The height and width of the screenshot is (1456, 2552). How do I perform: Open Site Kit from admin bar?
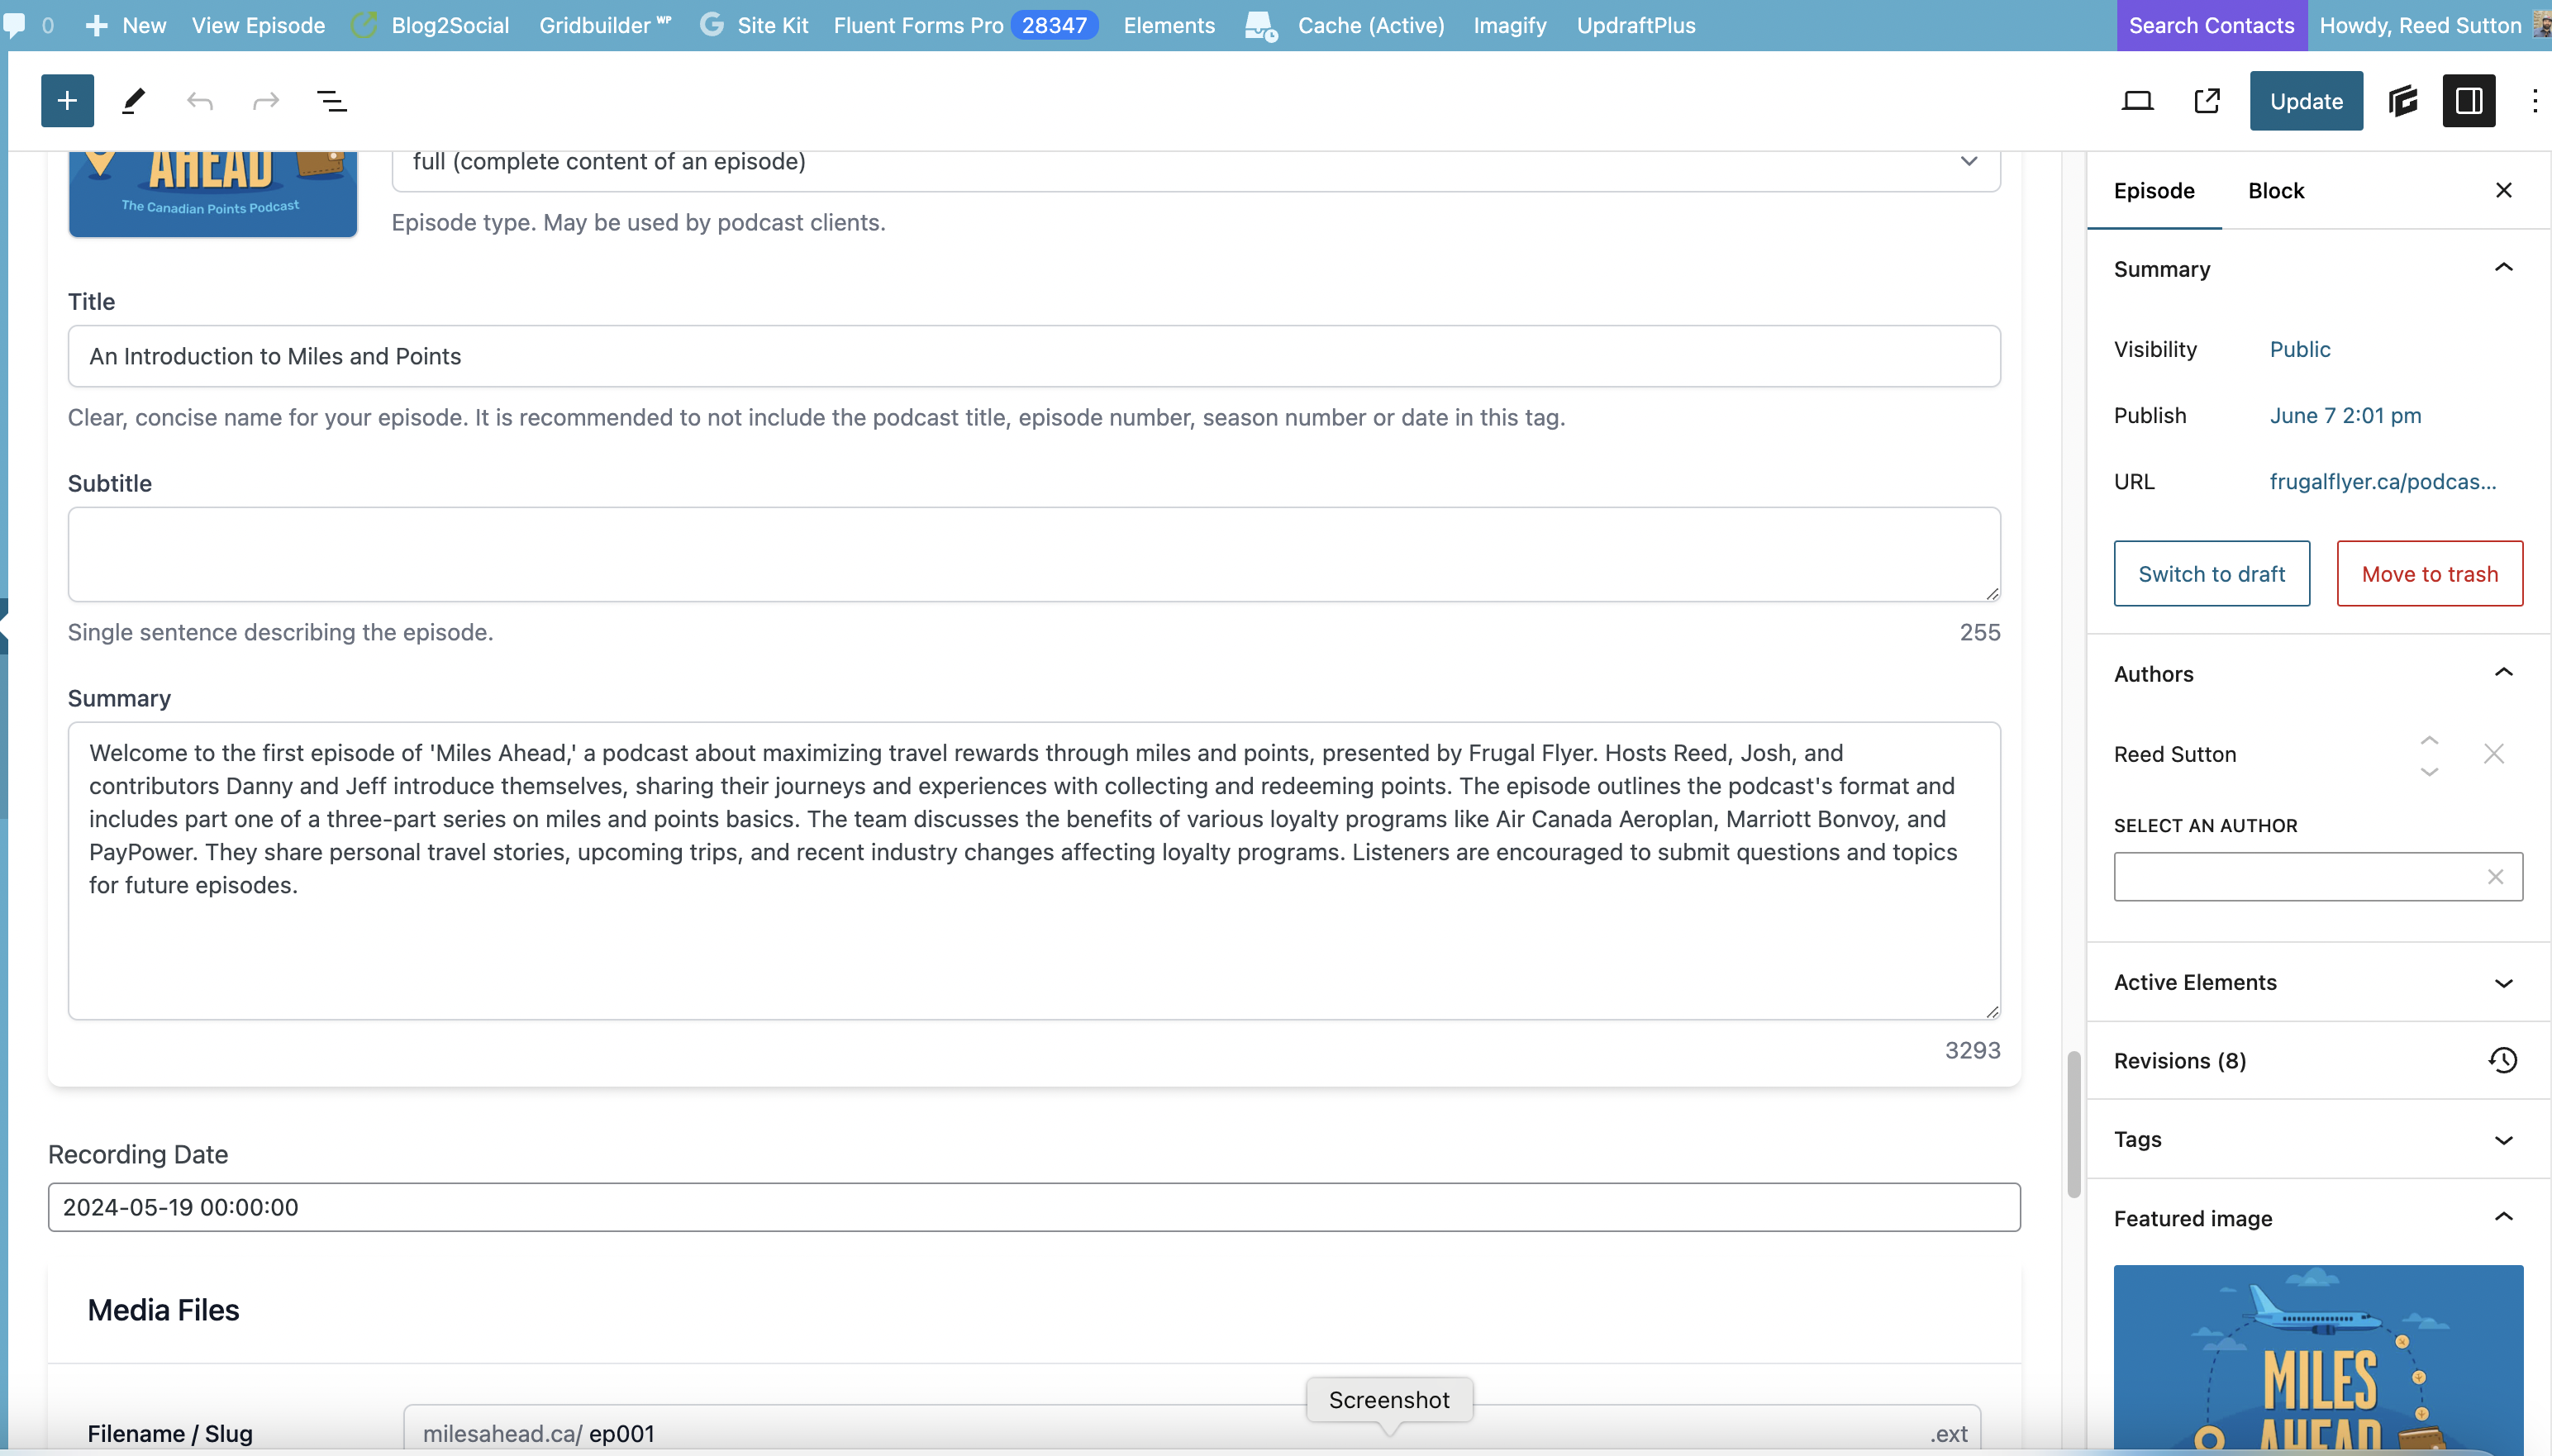[754, 25]
